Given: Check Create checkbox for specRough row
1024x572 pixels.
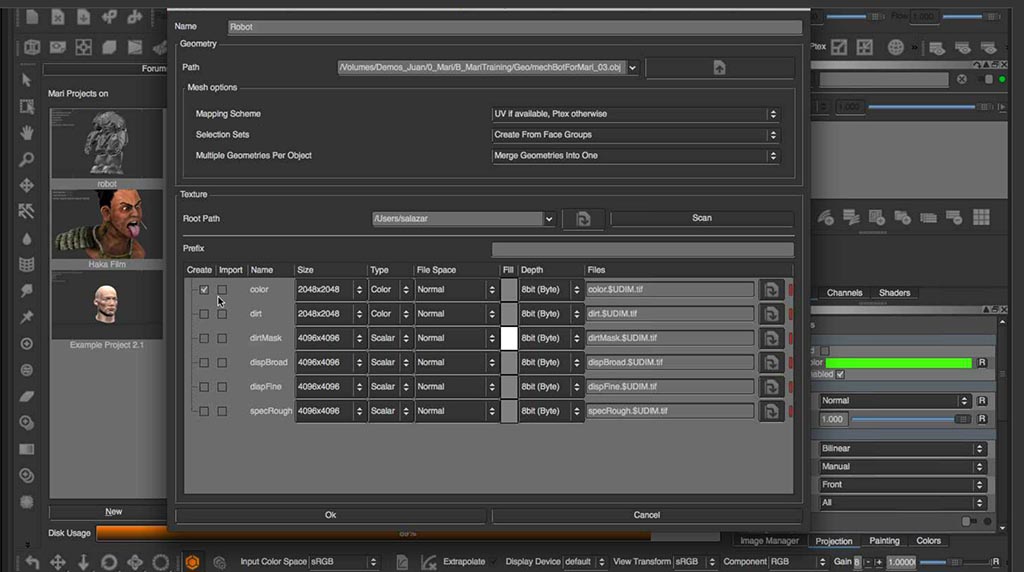Looking at the screenshot, I should coord(204,411).
